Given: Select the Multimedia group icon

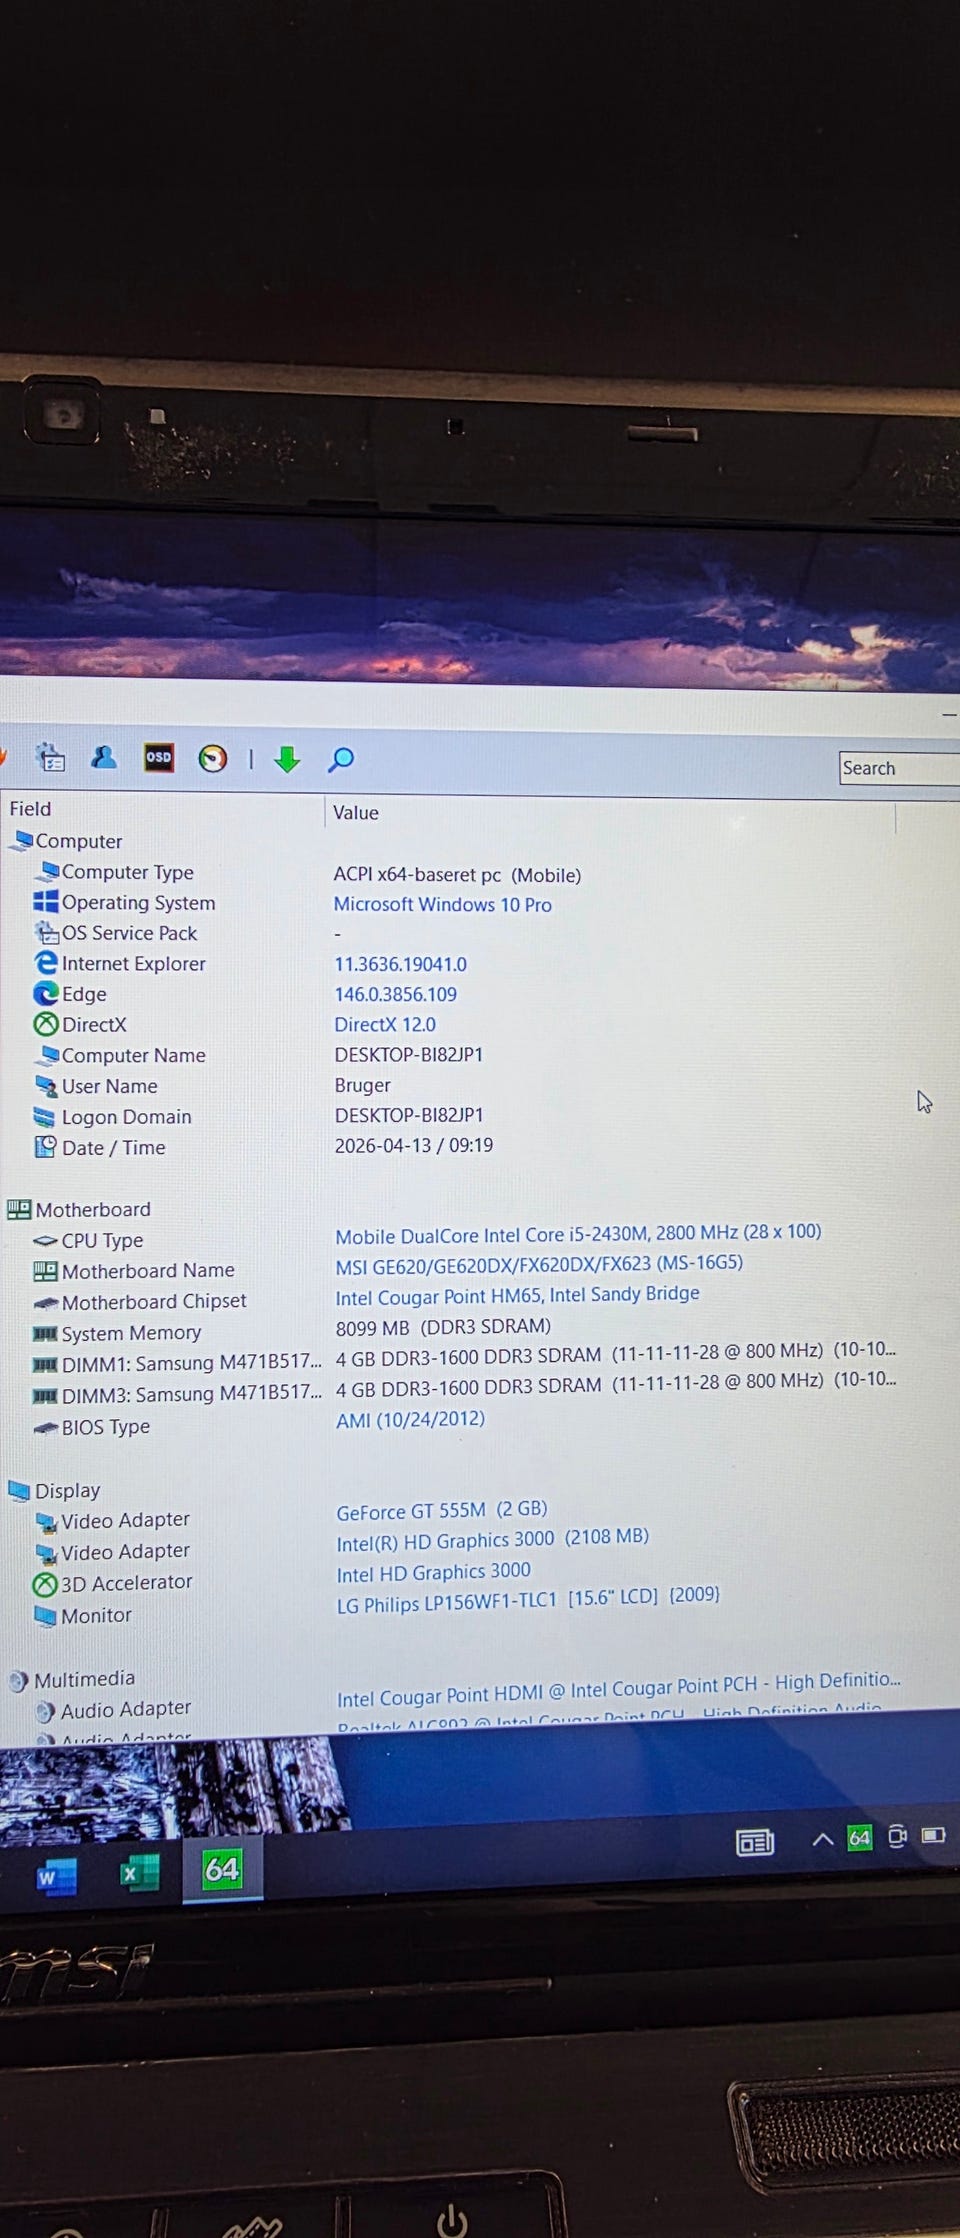Looking at the screenshot, I should [x=18, y=1681].
